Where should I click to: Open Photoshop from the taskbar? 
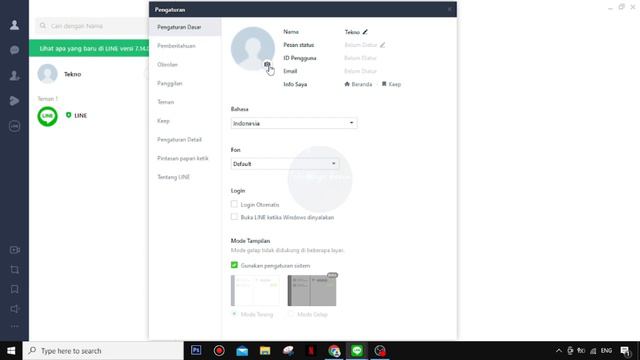pyautogui.click(x=196, y=351)
